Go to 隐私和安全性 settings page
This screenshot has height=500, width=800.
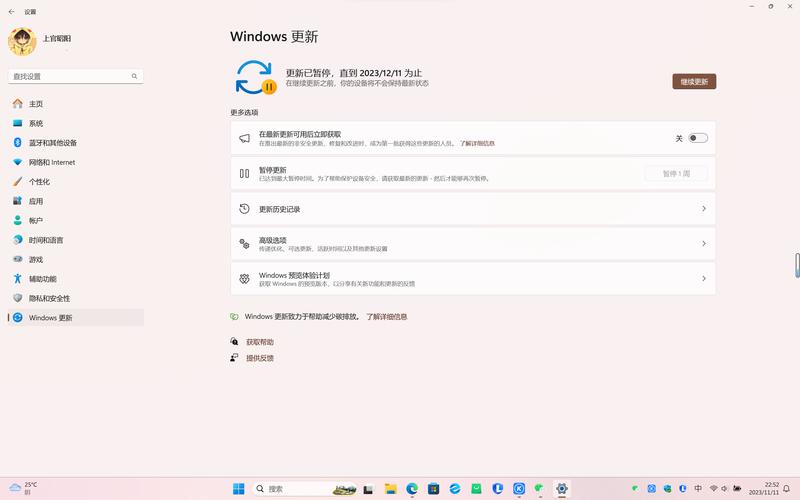click(49, 298)
